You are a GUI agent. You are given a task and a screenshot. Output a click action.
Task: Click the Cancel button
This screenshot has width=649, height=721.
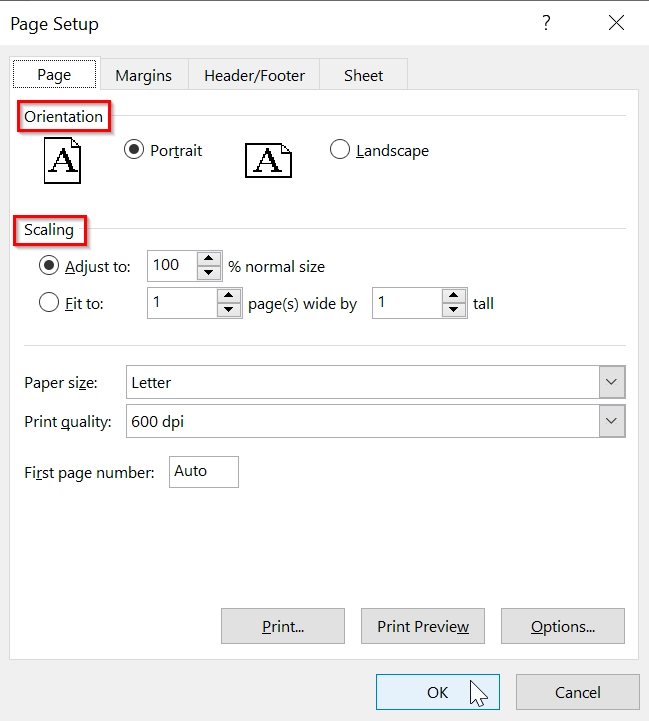pyautogui.click(x=578, y=692)
